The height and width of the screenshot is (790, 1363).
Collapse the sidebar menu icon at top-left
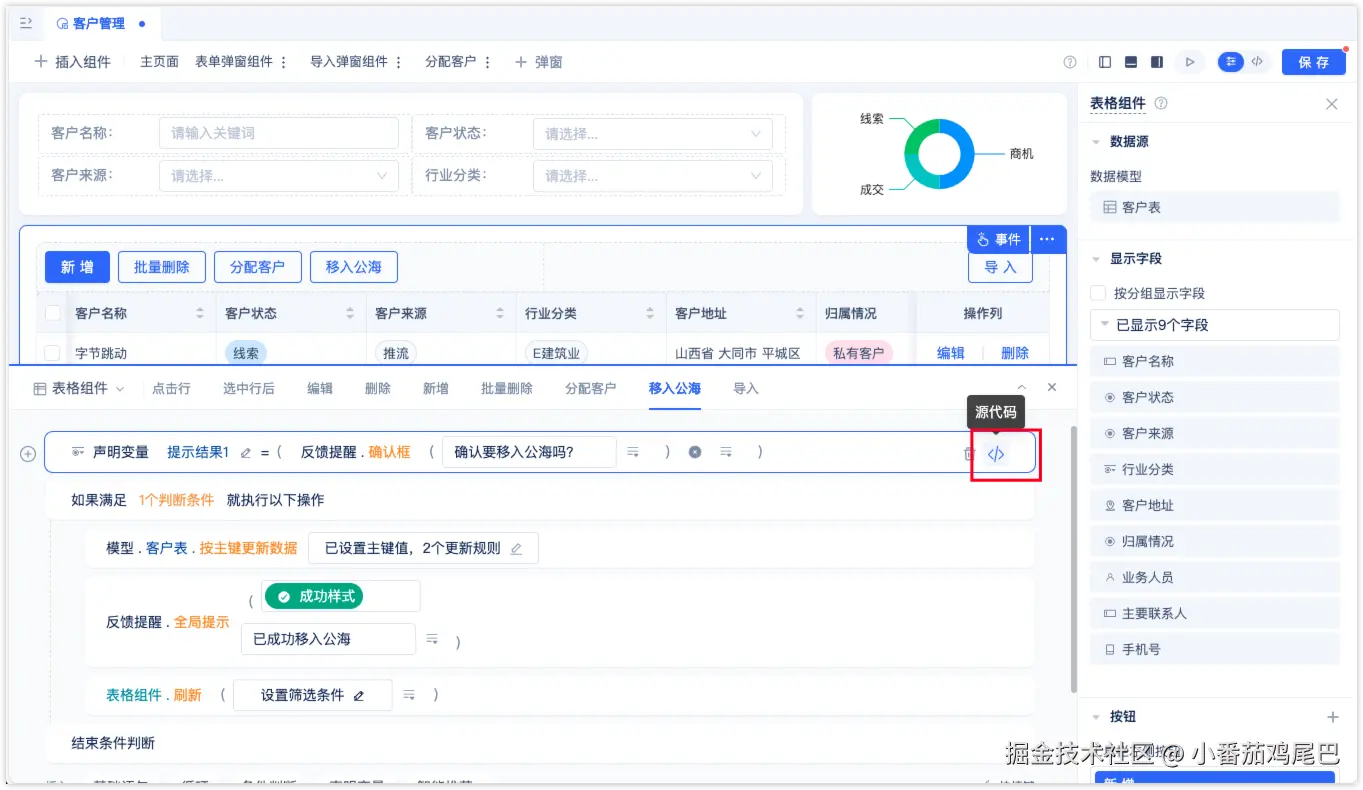tap(26, 23)
